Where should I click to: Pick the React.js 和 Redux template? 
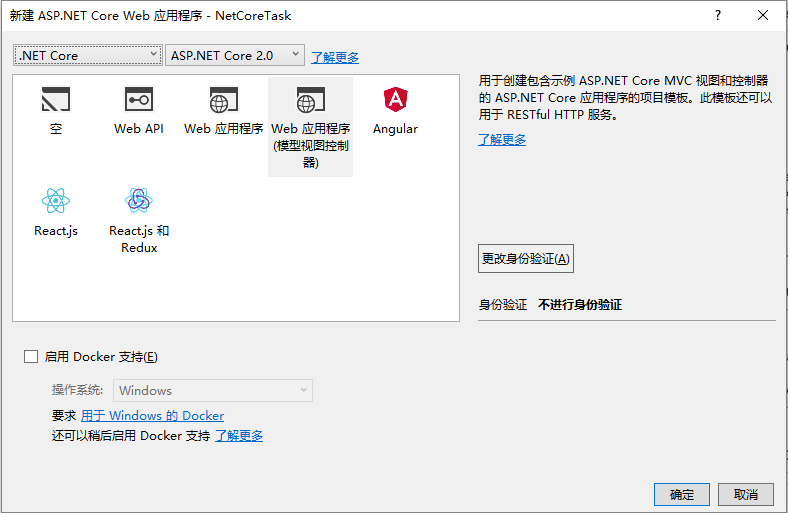(x=139, y=219)
